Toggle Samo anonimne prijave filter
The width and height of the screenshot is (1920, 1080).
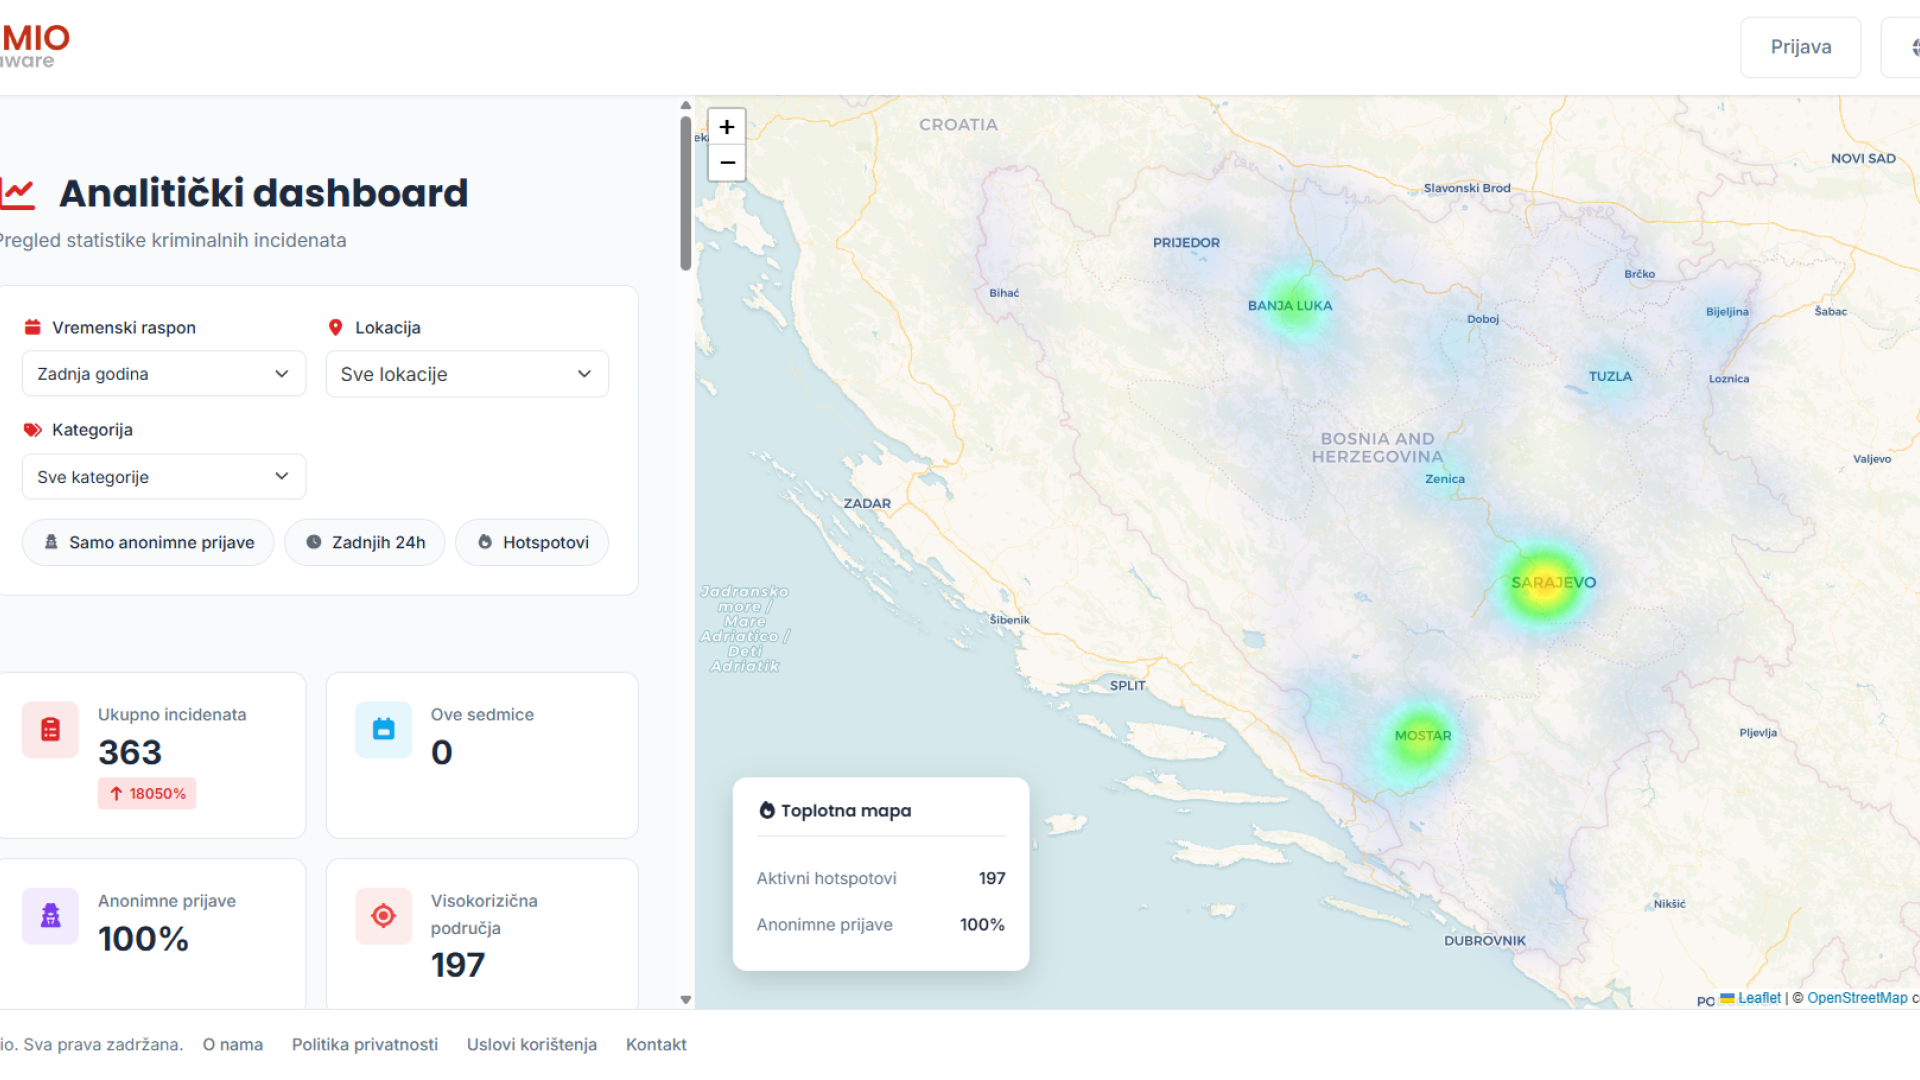tap(148, 543)
